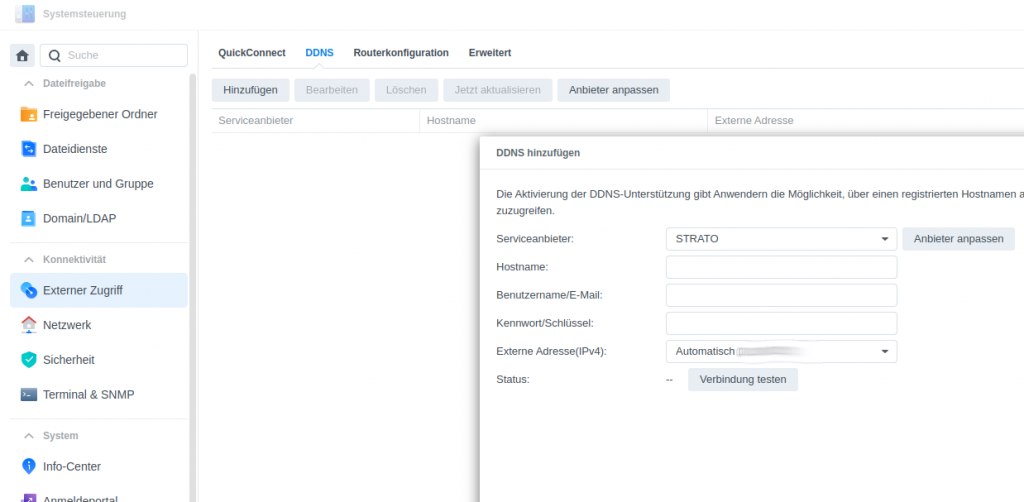Open Freigegebener Ordner folder icon
Viewport: 1024px width, 502px height.
coord(29,114)
